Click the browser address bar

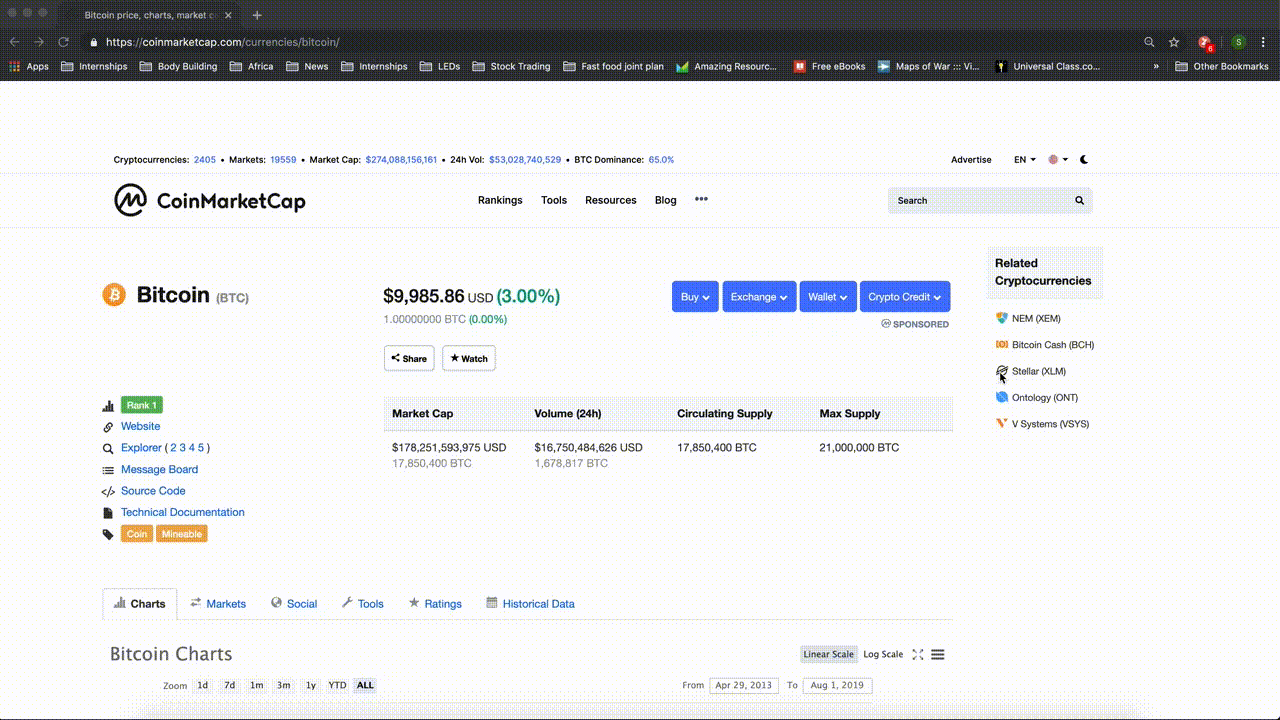tap(610, 42)
